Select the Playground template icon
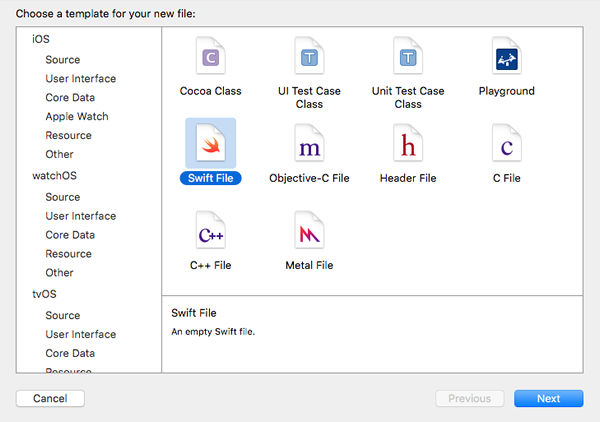Screen dimensions: 600x422 507,58
